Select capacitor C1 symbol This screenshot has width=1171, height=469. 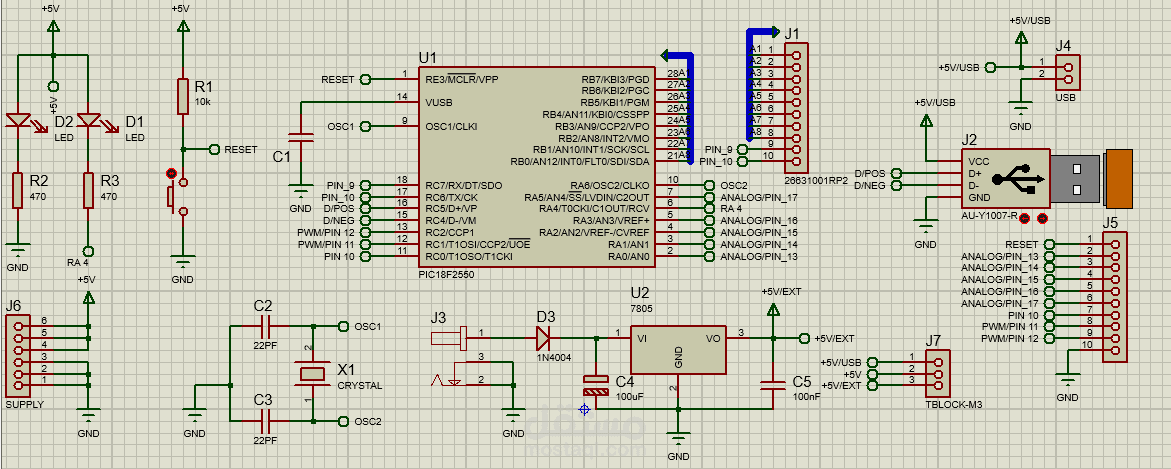300,137
